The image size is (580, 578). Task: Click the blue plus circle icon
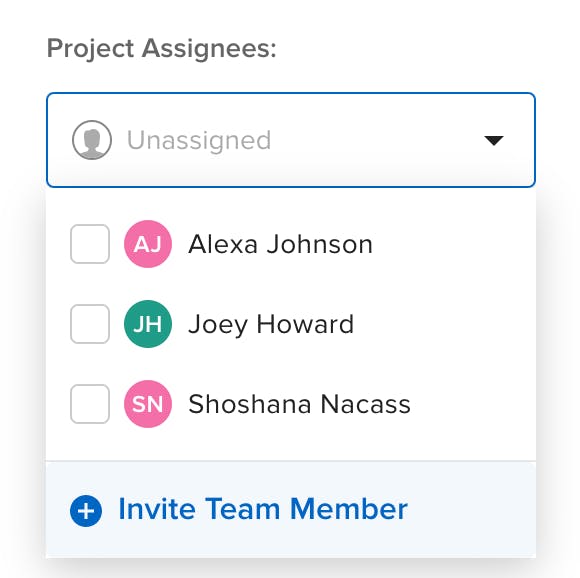86,511
